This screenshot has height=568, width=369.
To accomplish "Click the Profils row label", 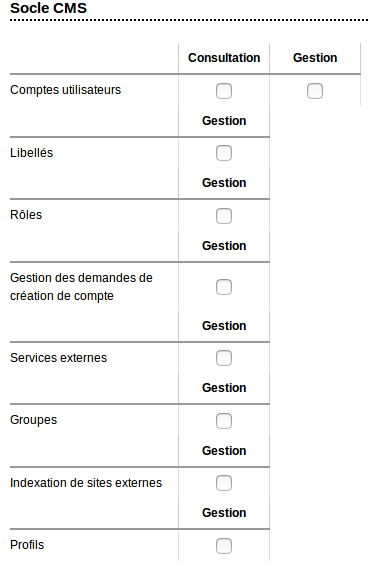I will pos(27,545).
